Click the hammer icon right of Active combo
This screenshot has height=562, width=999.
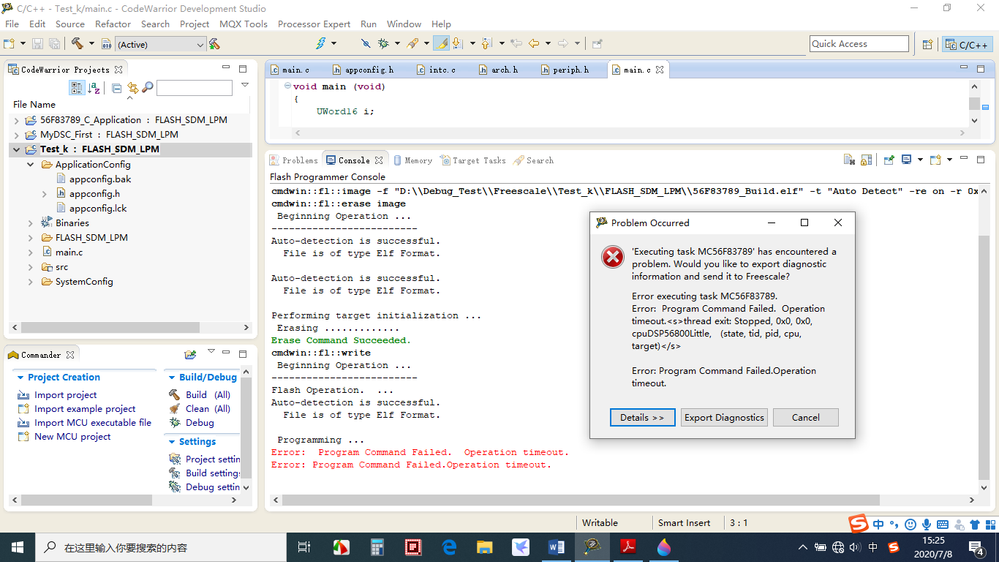tap(215, 44)
